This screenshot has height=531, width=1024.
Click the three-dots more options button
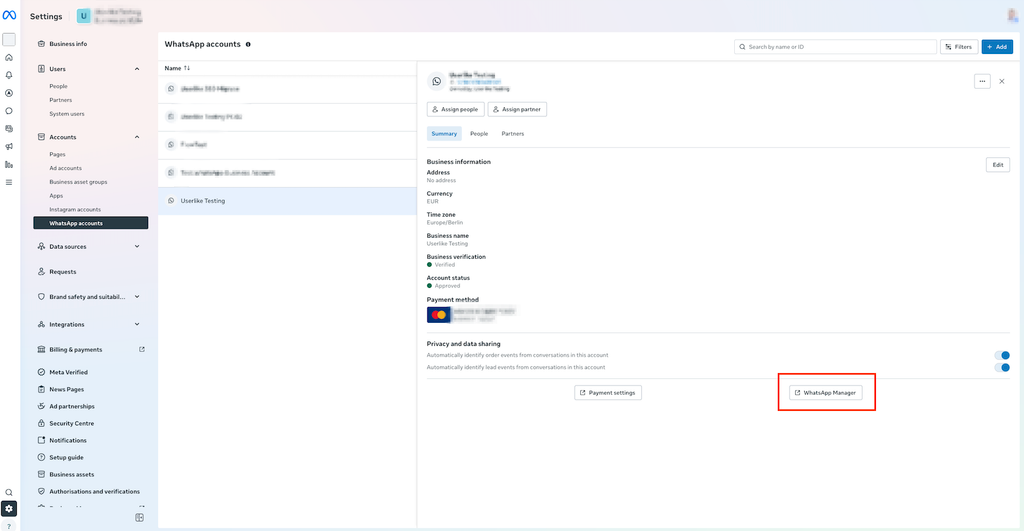click(x=982, y=81)
